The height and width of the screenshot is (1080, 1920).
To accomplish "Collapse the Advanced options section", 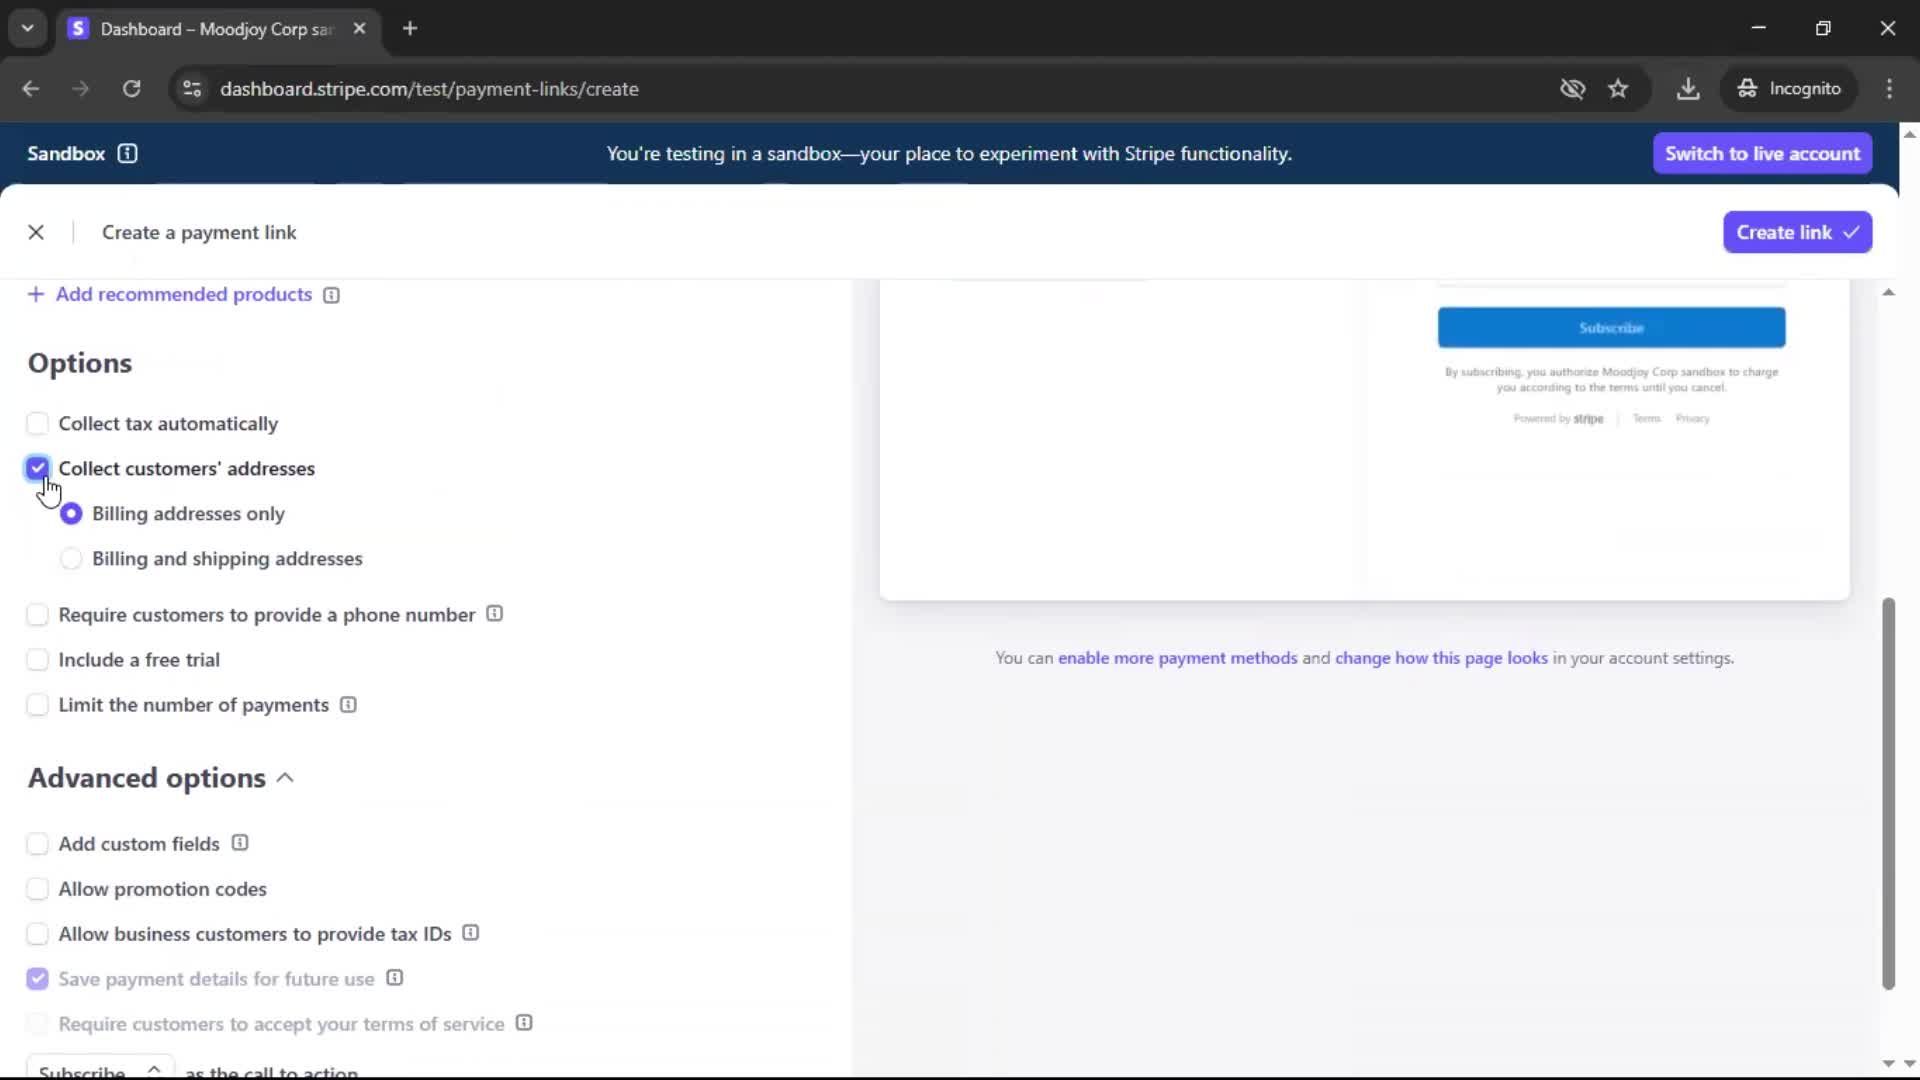I will click(285, 778).
